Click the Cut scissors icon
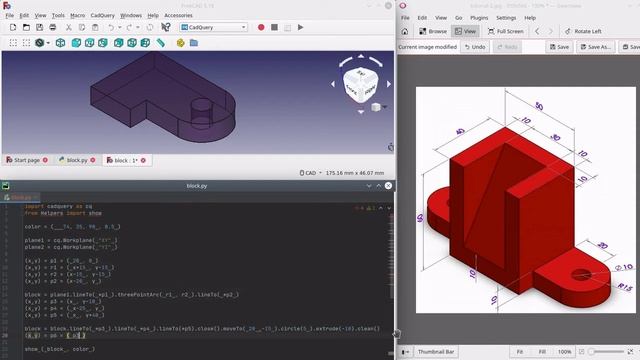The width and height of the screenshot is (640, 360). click(69, 27)
